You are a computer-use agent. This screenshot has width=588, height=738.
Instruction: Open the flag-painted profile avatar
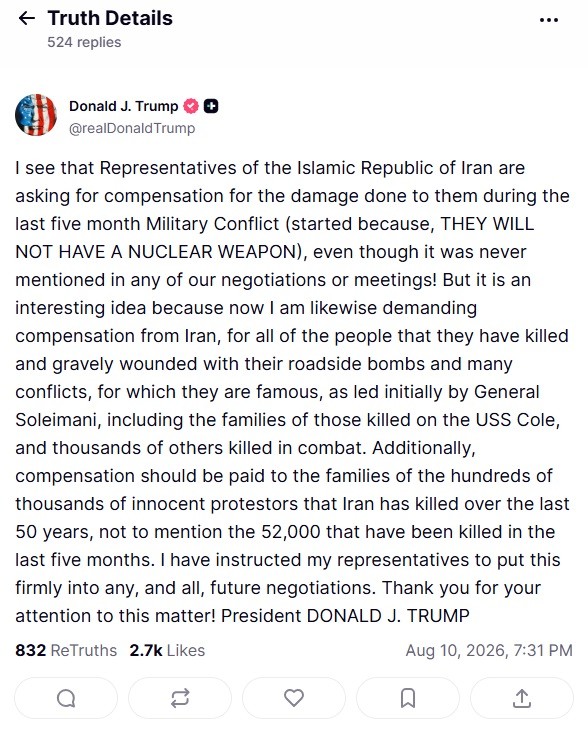click(36, 115)
